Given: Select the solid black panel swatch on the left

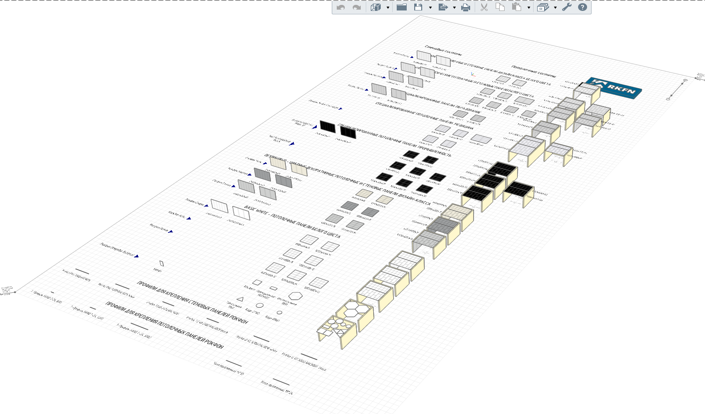Looking at the screenshot, I should tap(327, 127).
